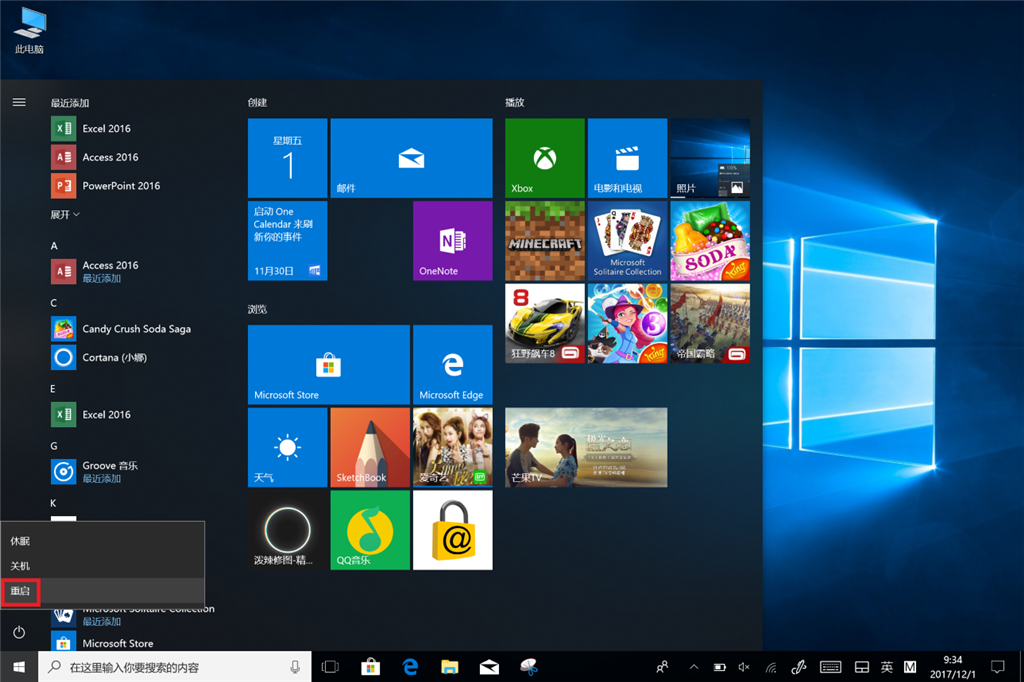The height and width of the screenshot is (682, 1024).
Task: Click the Task View taskbar icon
Action: [x=330, y=667]
